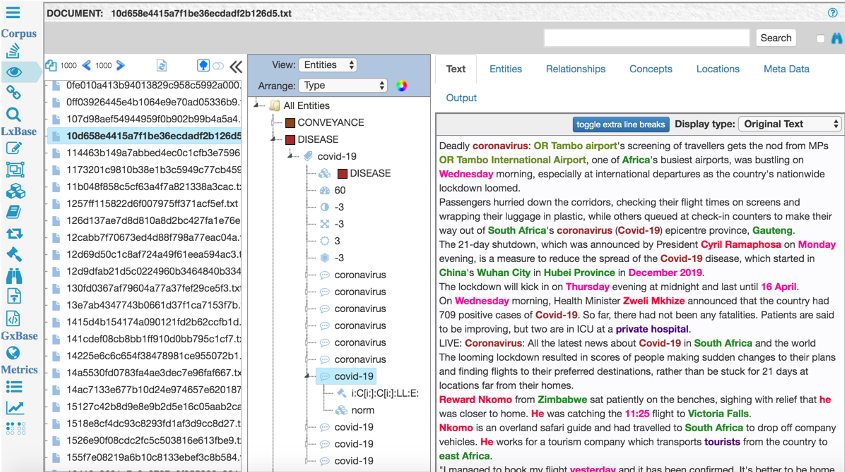The height and width of the screenshot is (472, 845).
Task: Go to next 1000 documents arrow
Action: point(121,65)
